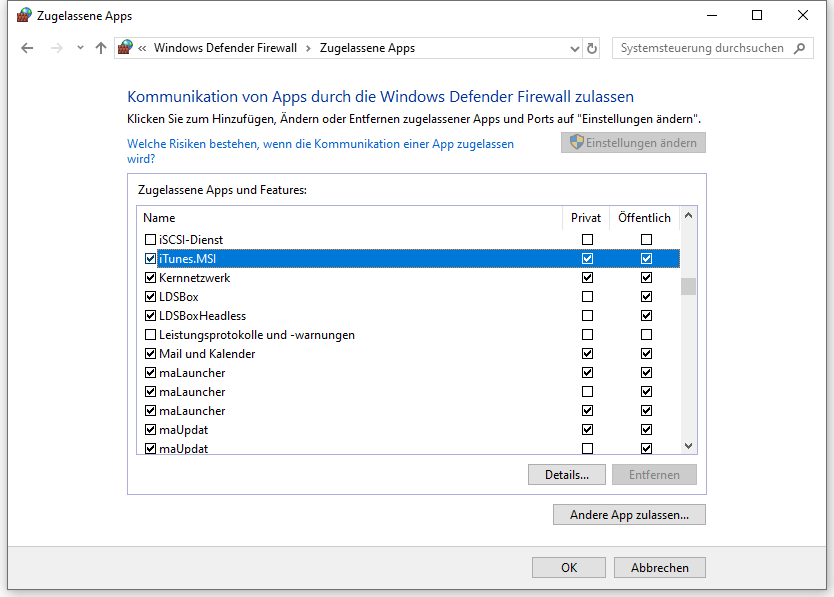
Task: Click the list scrollbar thumb
Action: [x=688, y=286]
